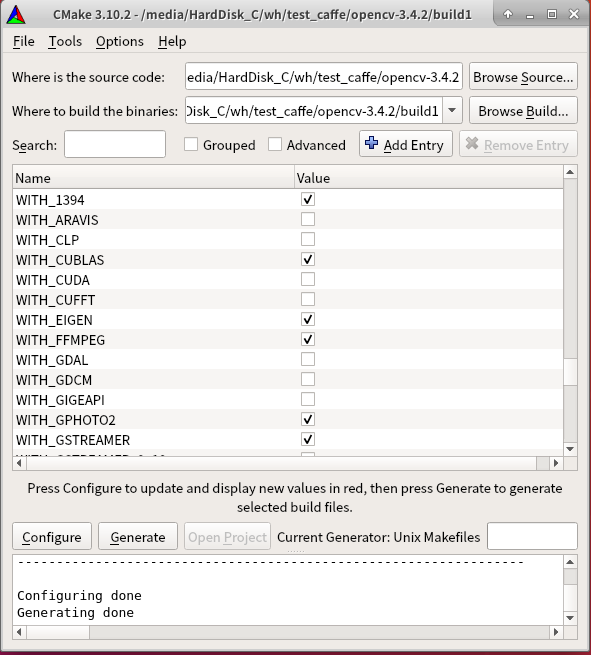Uncheck WITH_CUBLAS option
Screen dimensions: 591x655
(x=308, y=259)
